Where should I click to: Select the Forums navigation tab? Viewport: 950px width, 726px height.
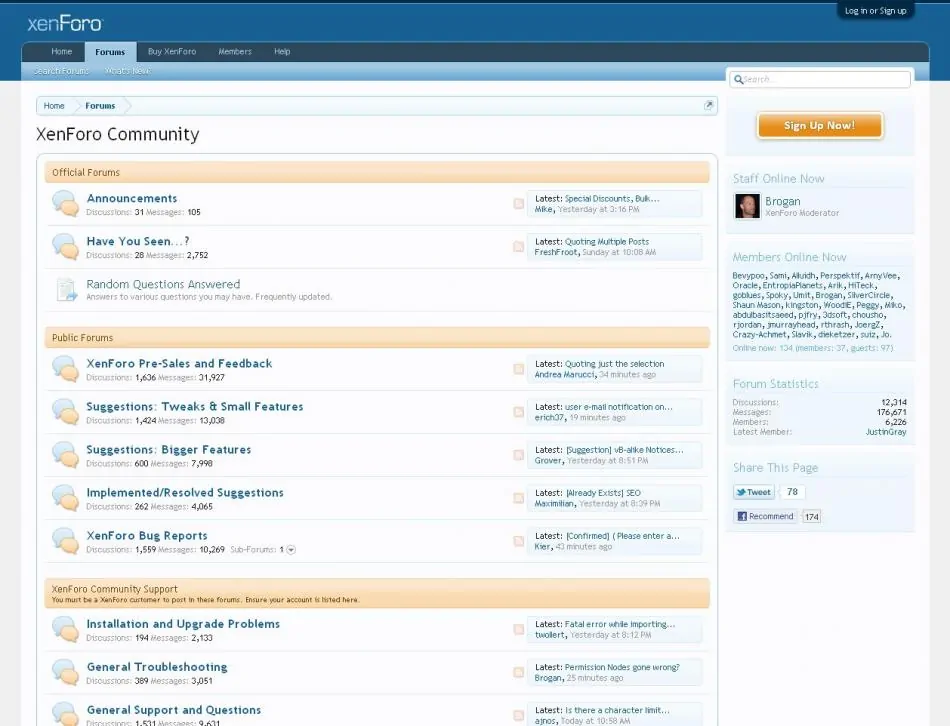(110, 52)
